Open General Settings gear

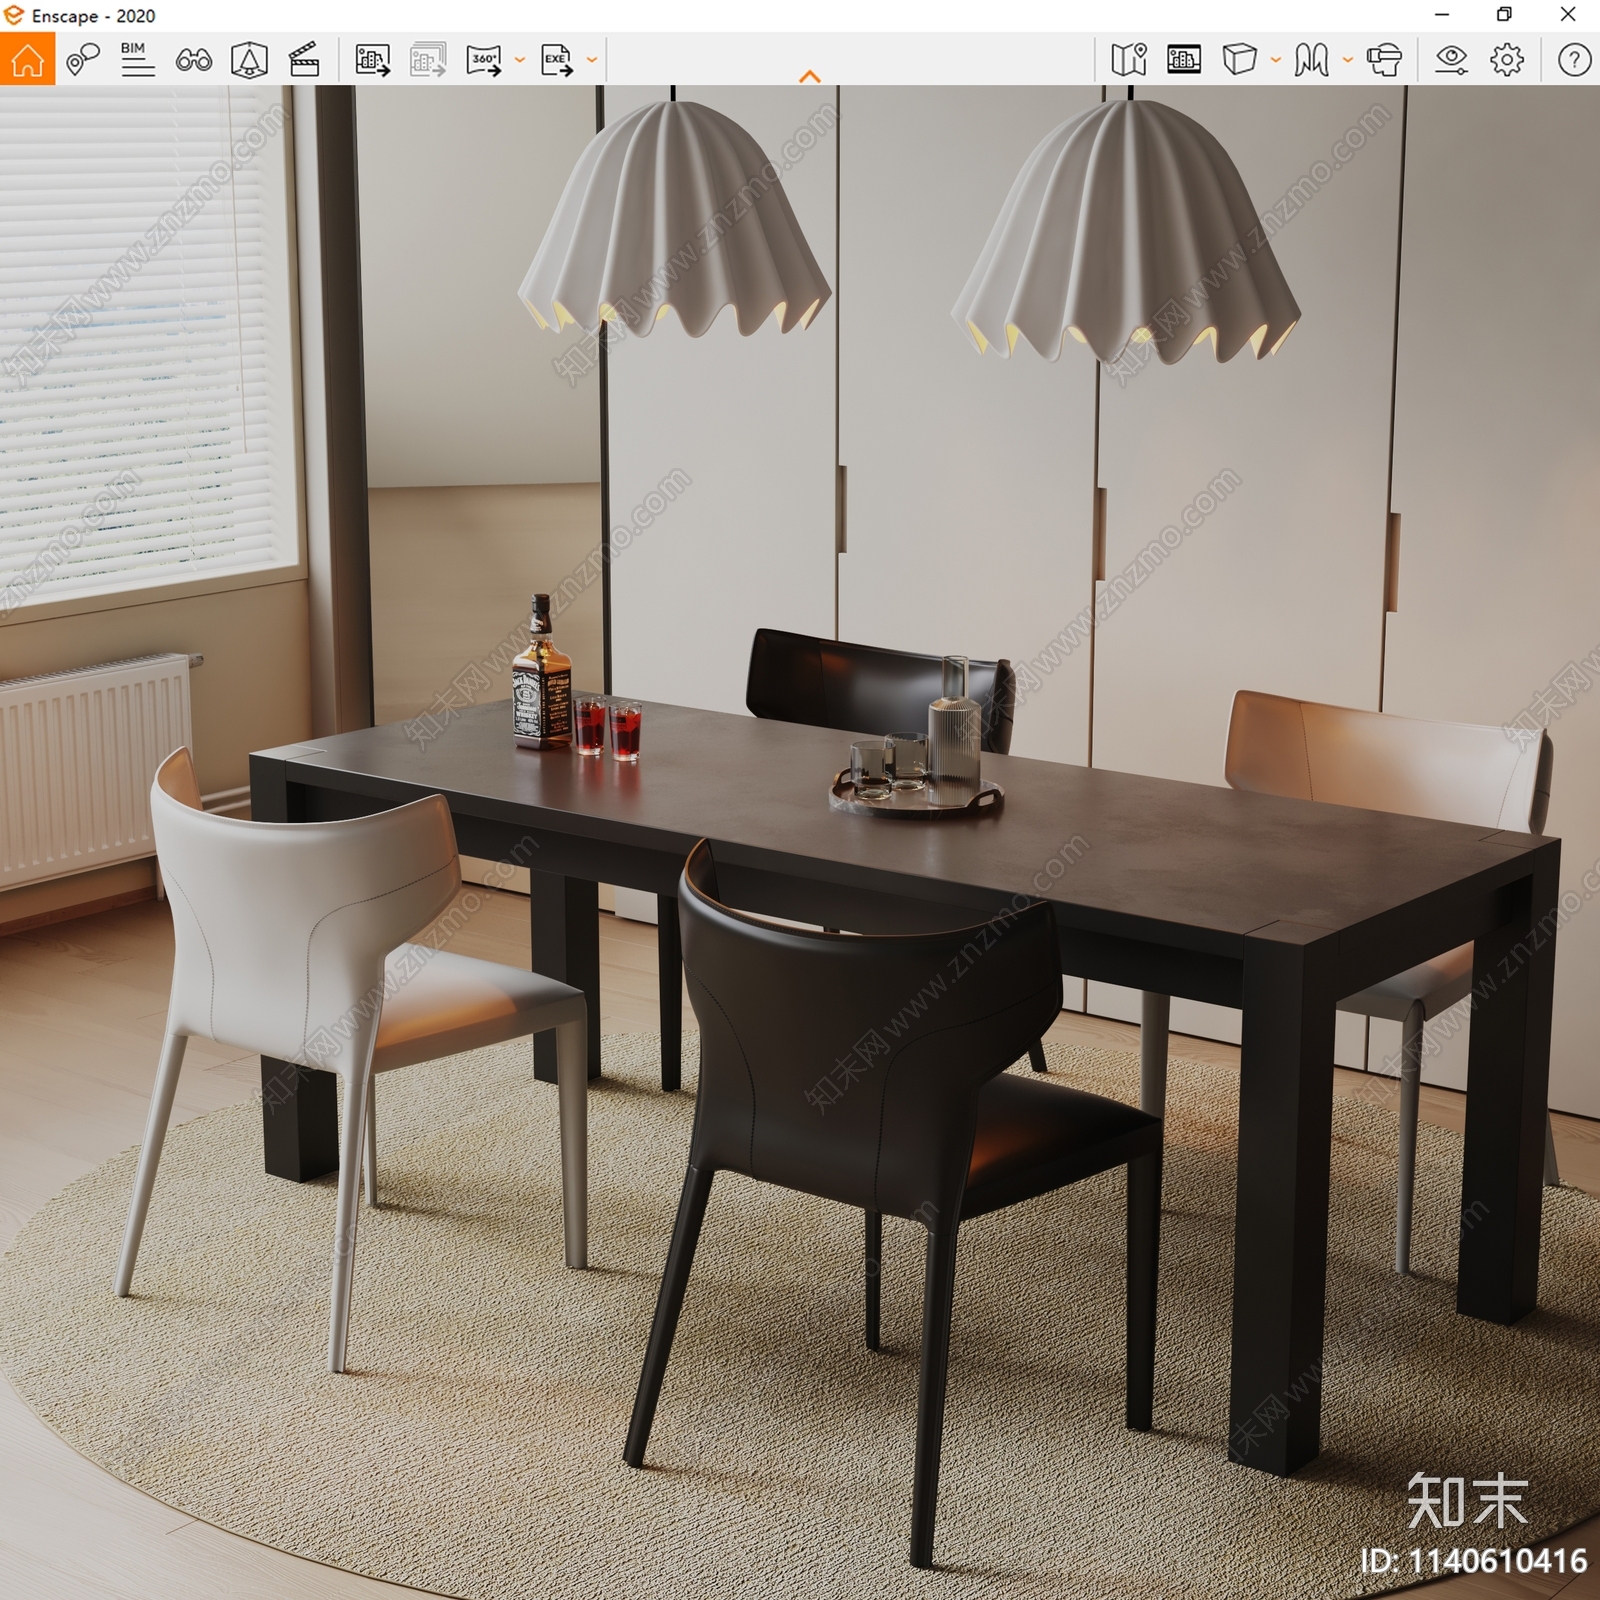point(1507,60)
